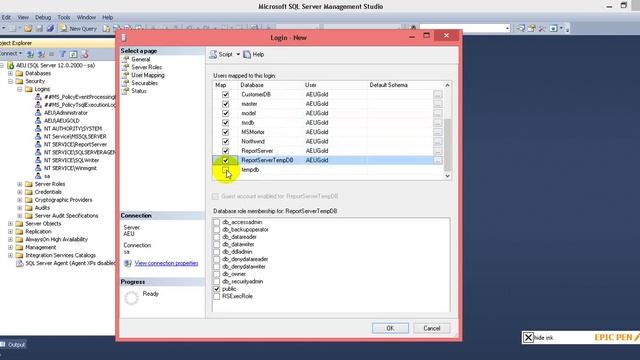Viewport: 640px width, 360px height.
Task: Open the View menu
Action: pos(23,18)
